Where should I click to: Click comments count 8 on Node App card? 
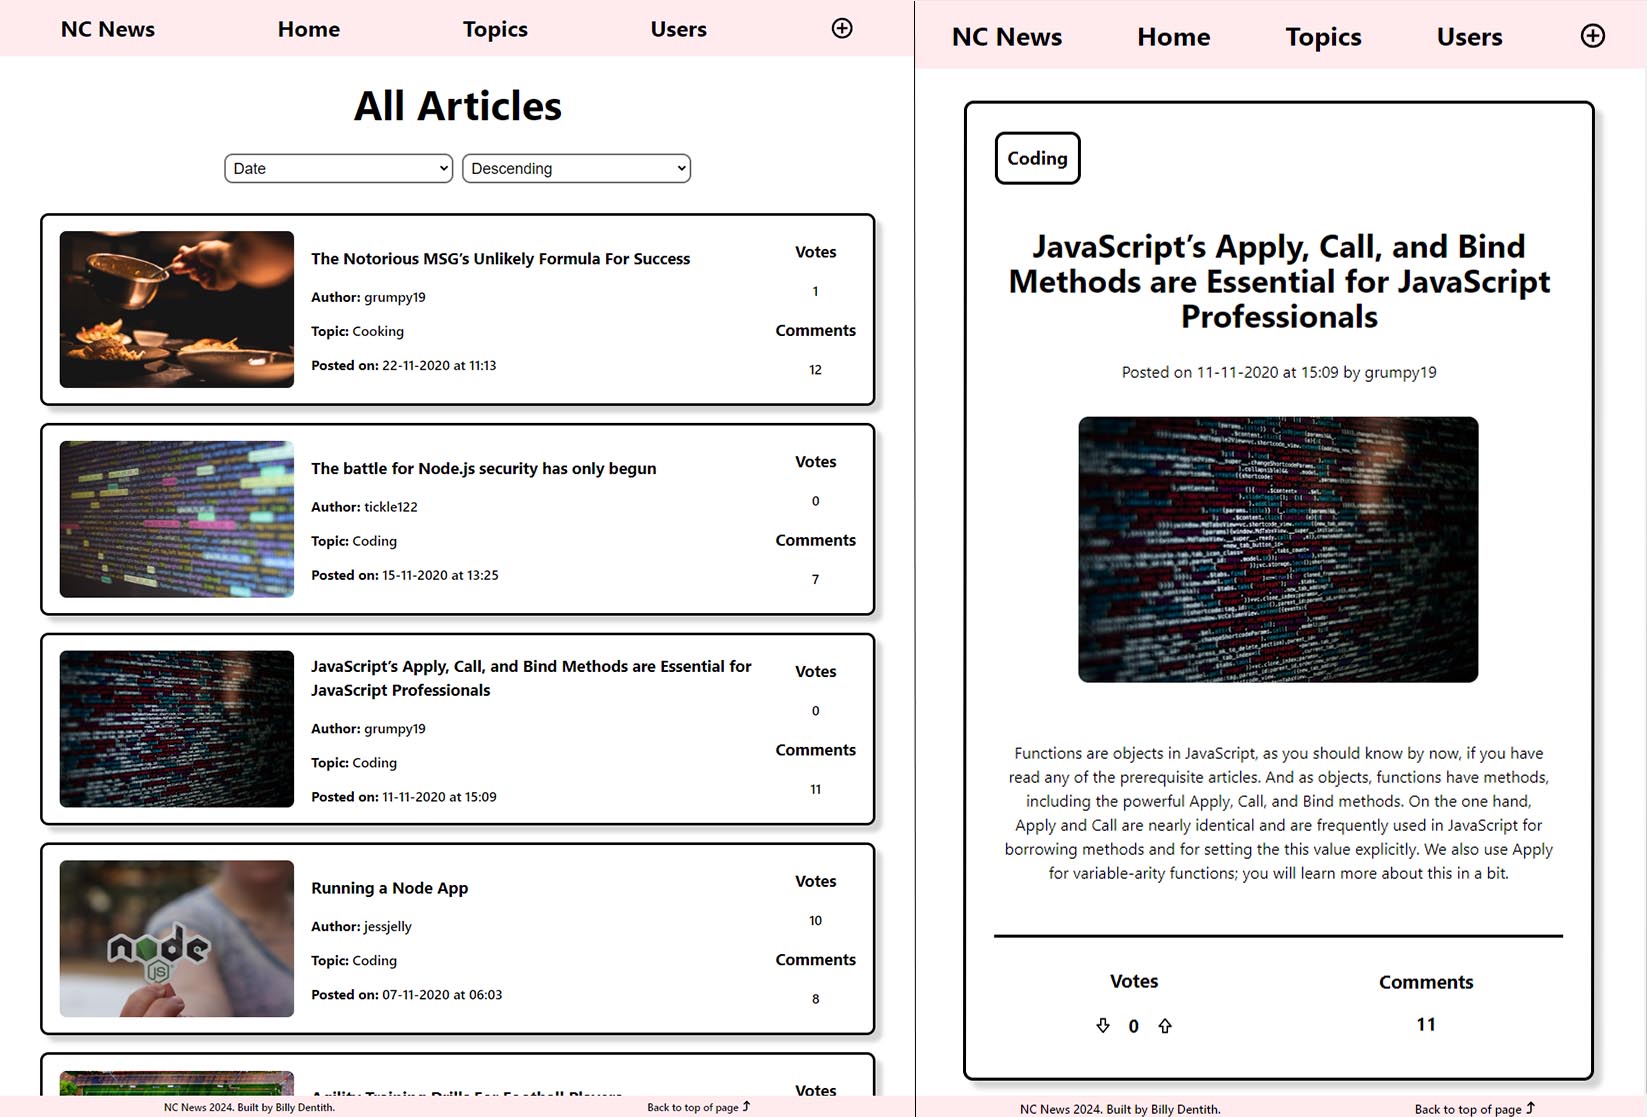815,999
